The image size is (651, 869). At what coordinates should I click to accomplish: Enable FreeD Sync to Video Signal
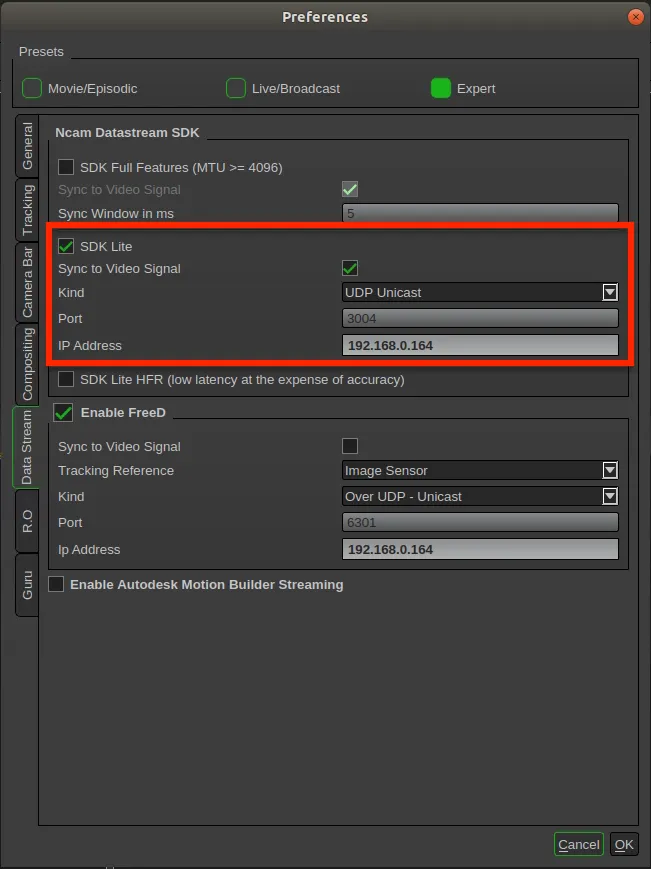point(350,446)
